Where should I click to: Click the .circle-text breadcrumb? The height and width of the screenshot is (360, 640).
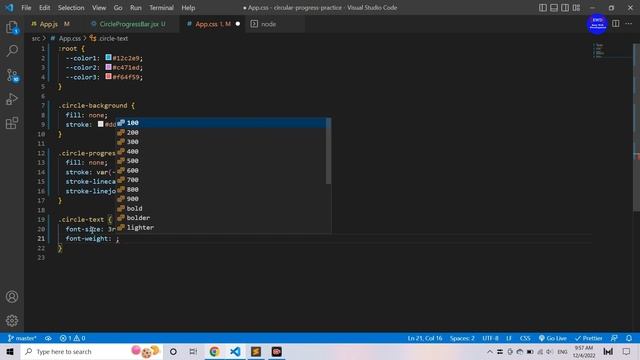pyautogui.click(x=113, y=38)
